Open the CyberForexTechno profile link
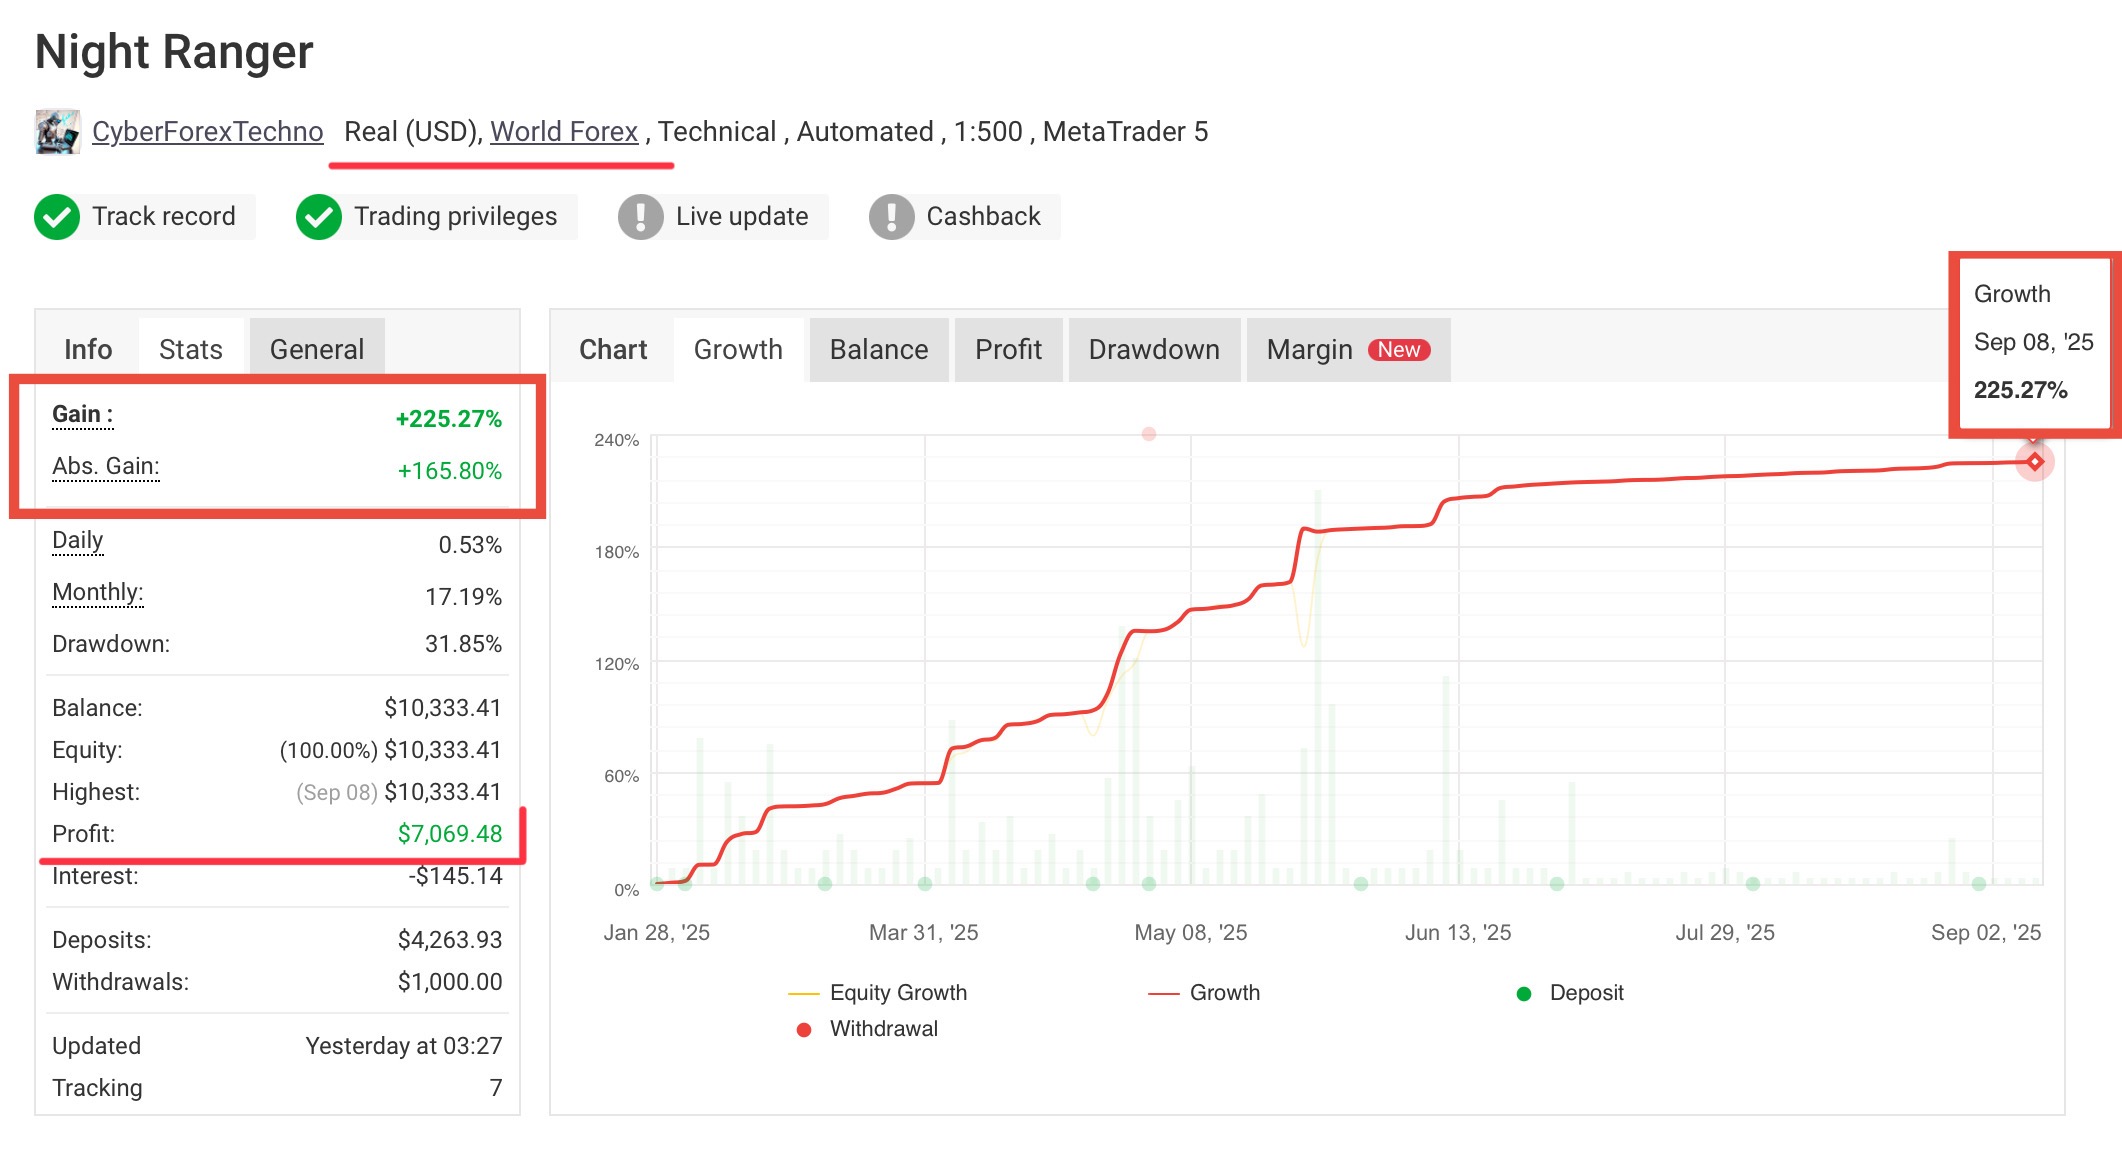 207,132
